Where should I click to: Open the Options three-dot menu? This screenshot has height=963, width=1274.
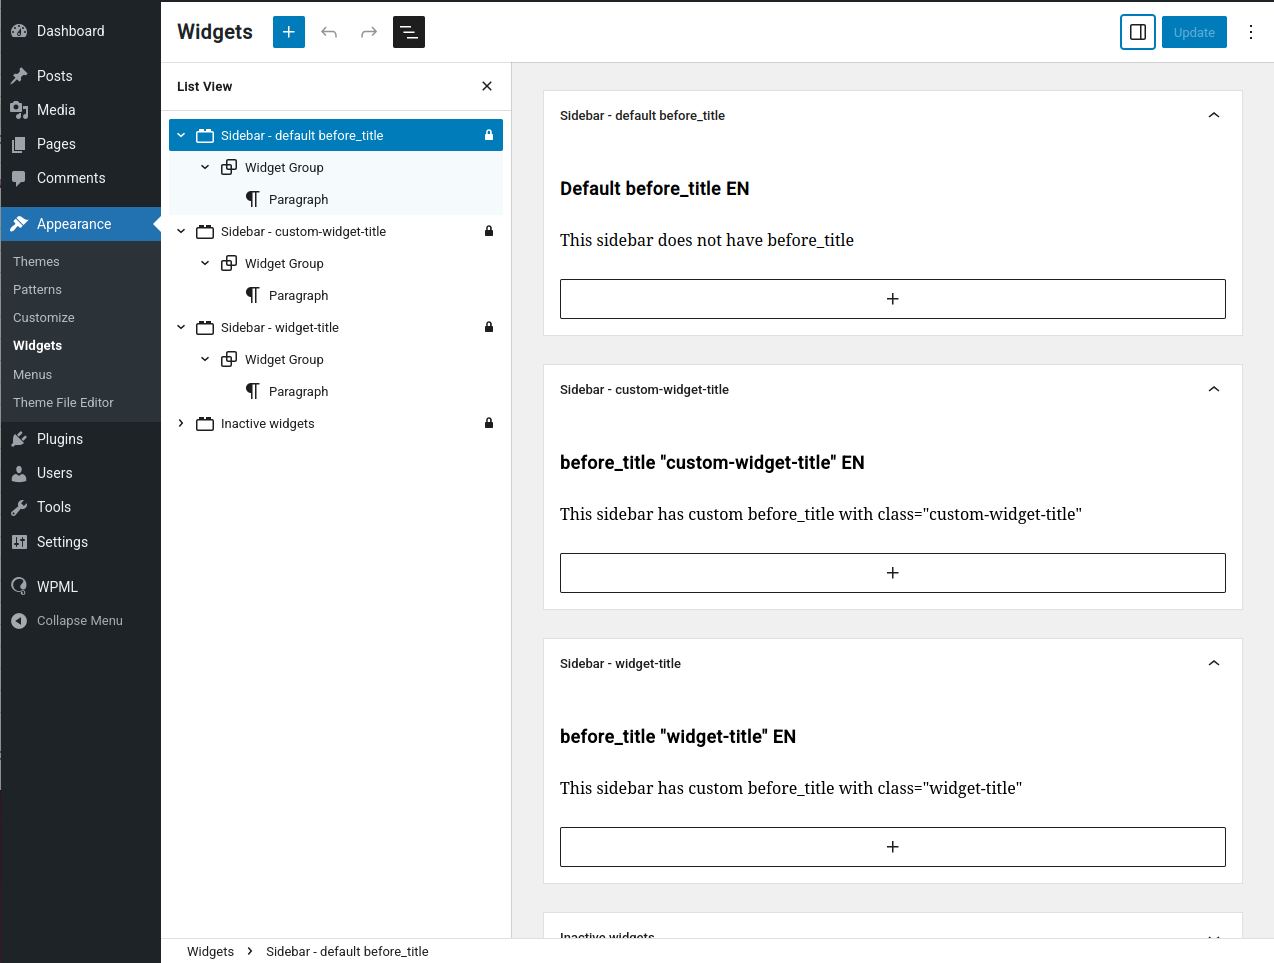[x=1251, y=32]
